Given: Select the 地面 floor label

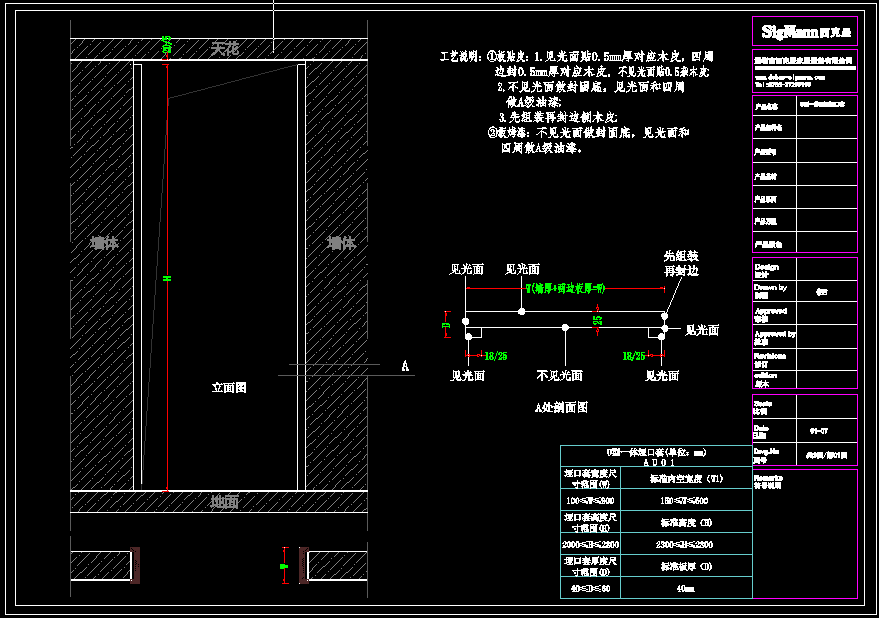Looking at the screenshot, I should point(225,502).
